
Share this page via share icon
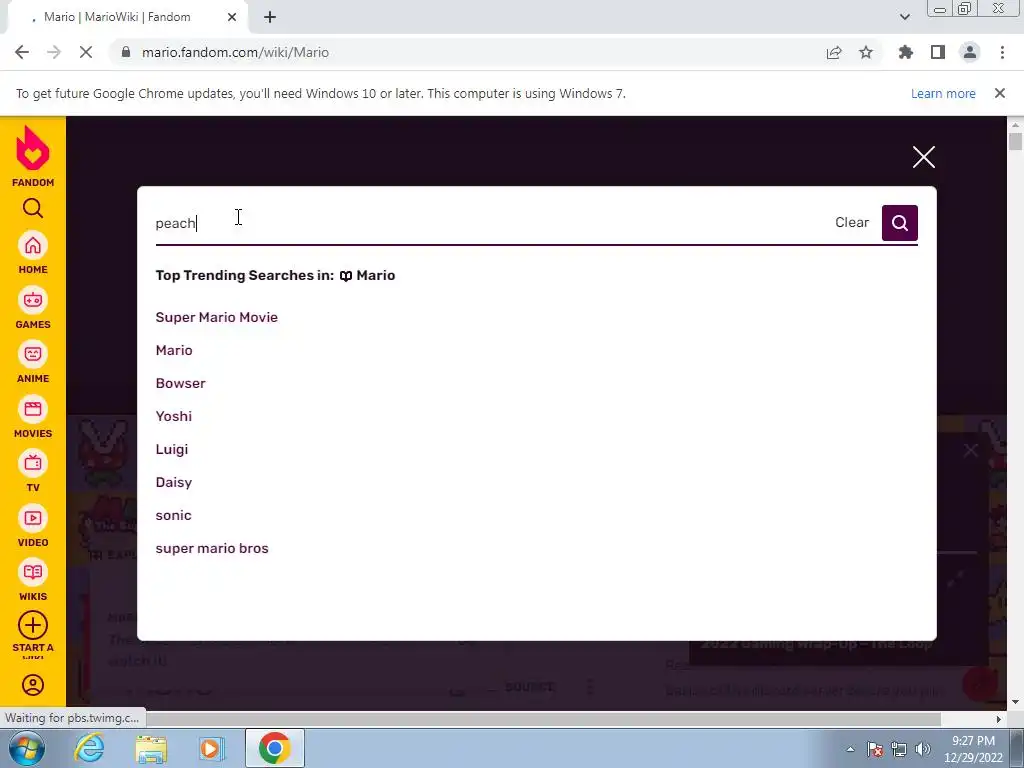tap(833, 53)
